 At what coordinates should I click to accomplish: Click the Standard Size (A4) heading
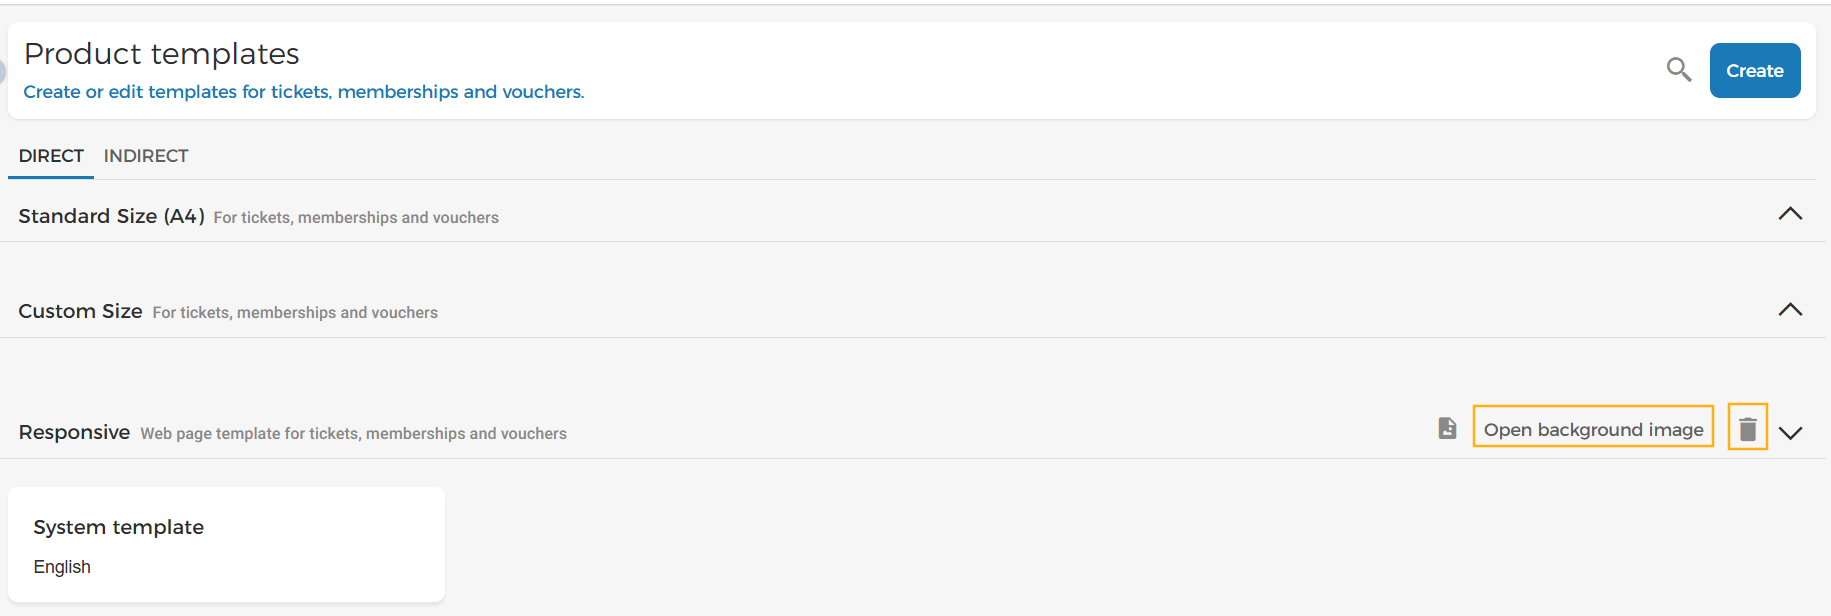click(x=111, y=216)
